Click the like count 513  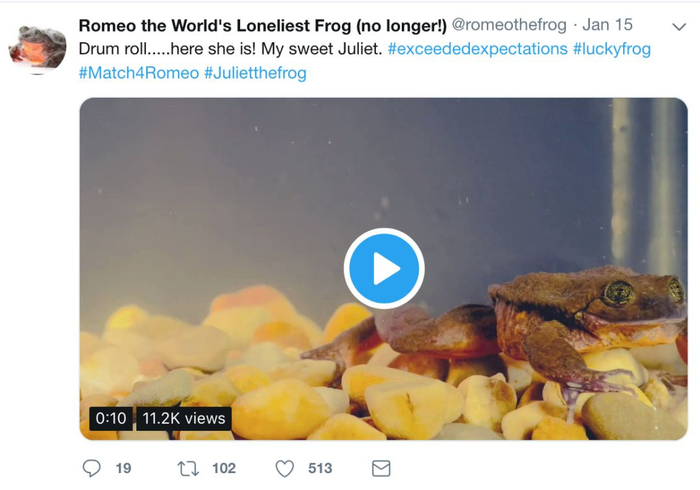point(320,468)
